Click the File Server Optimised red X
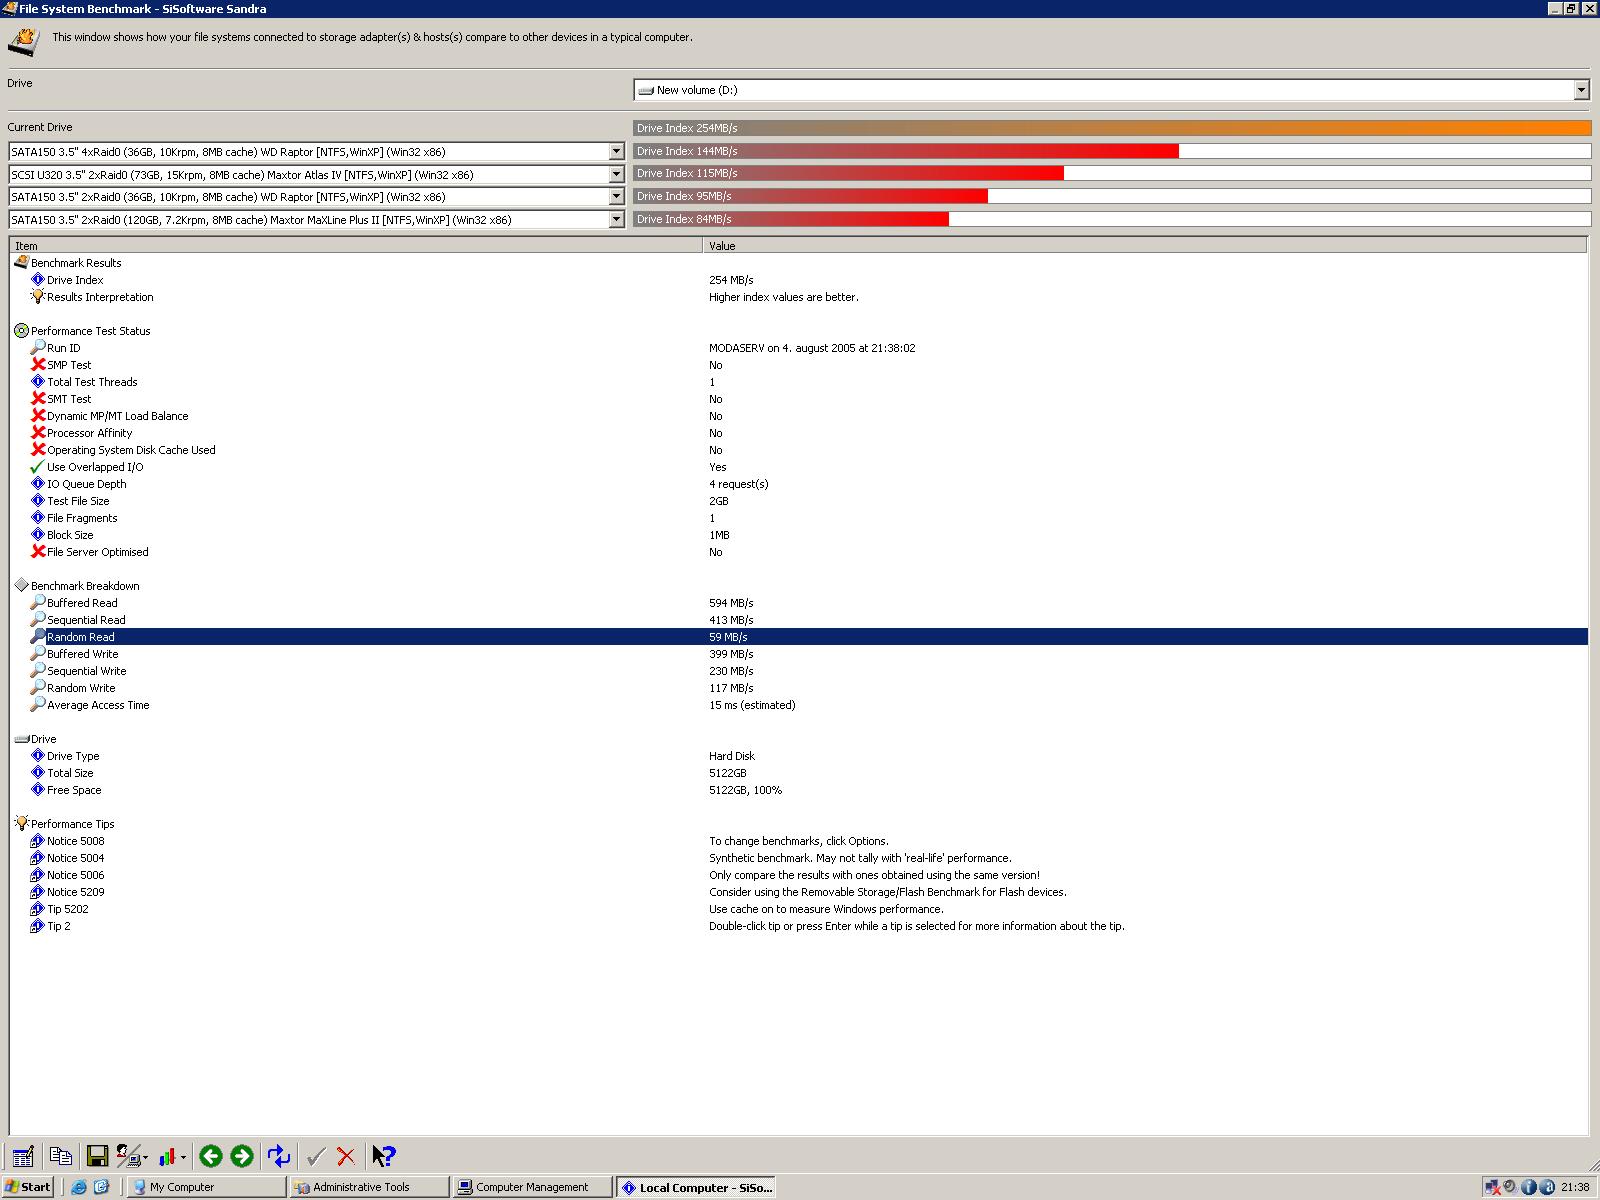Image resolution: width=1600 pixels, height=1200 pixels. pyautogui.click(x=38, y=552)
